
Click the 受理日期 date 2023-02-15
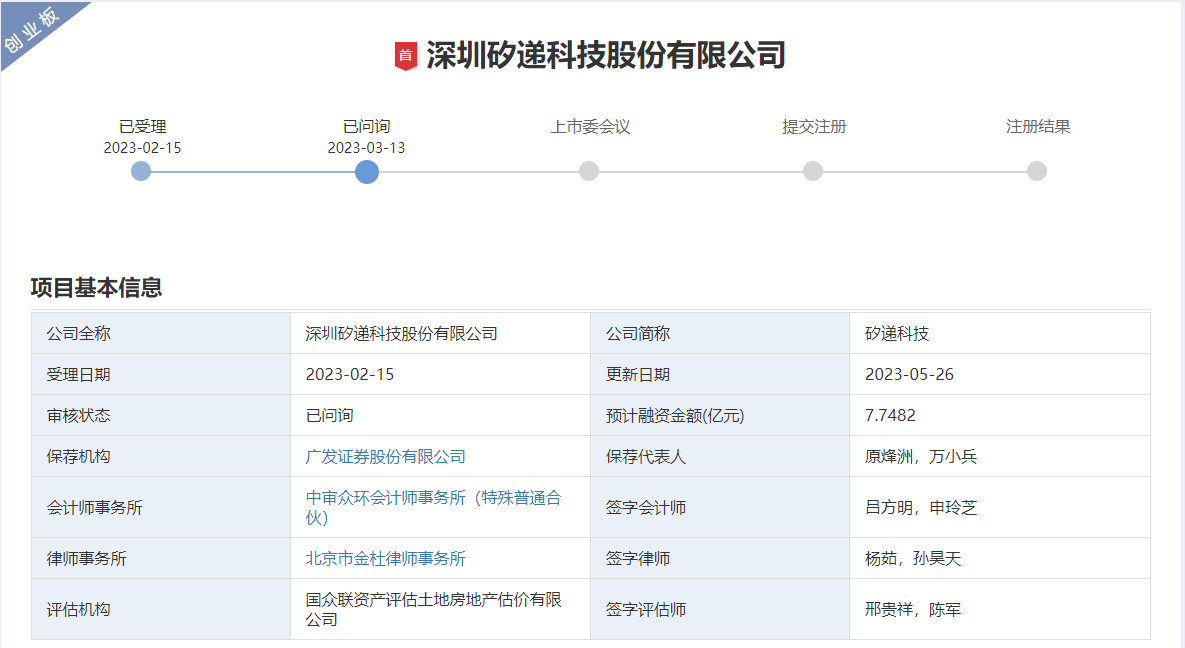coord(350,374)
